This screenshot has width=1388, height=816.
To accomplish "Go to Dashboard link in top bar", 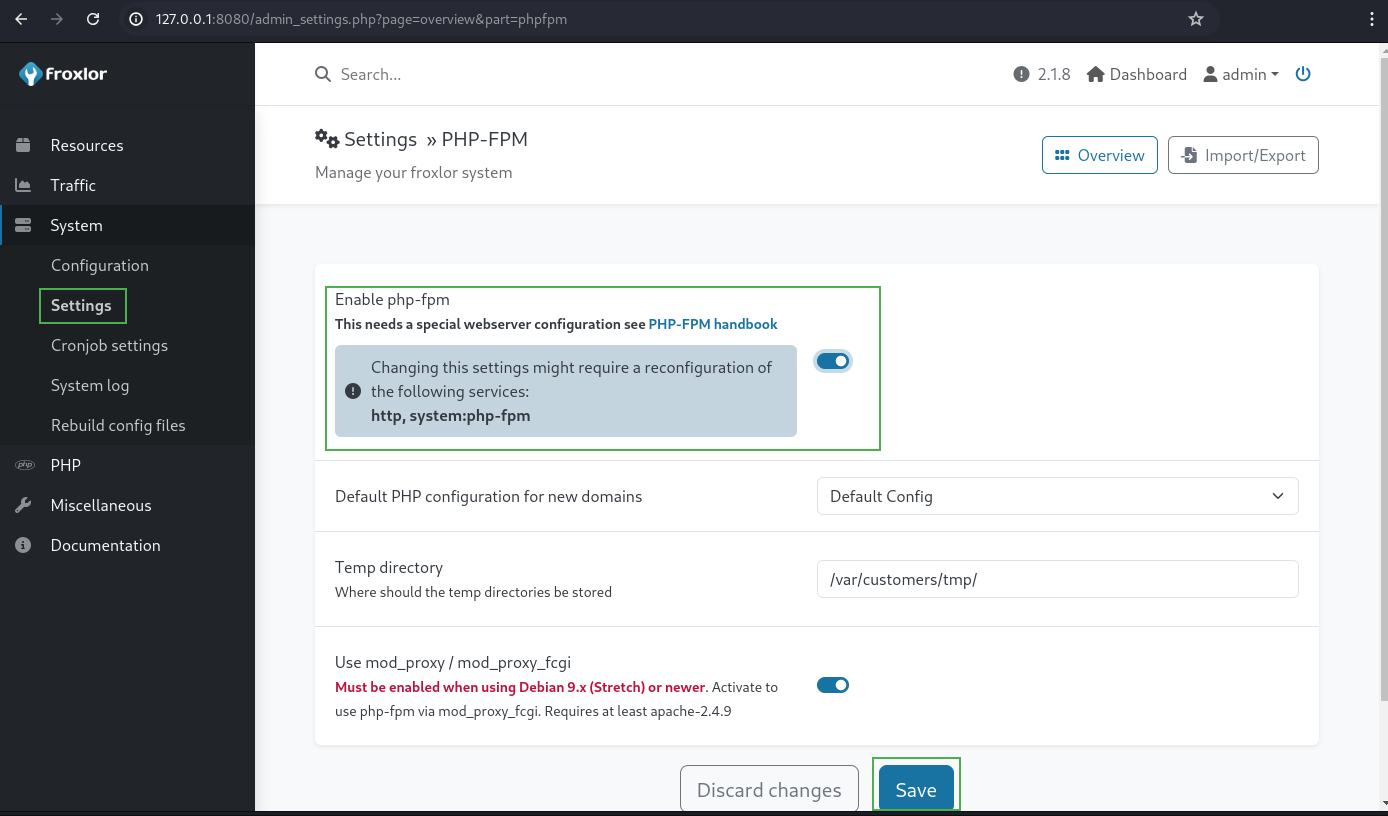I will (x=1137, y=74).
